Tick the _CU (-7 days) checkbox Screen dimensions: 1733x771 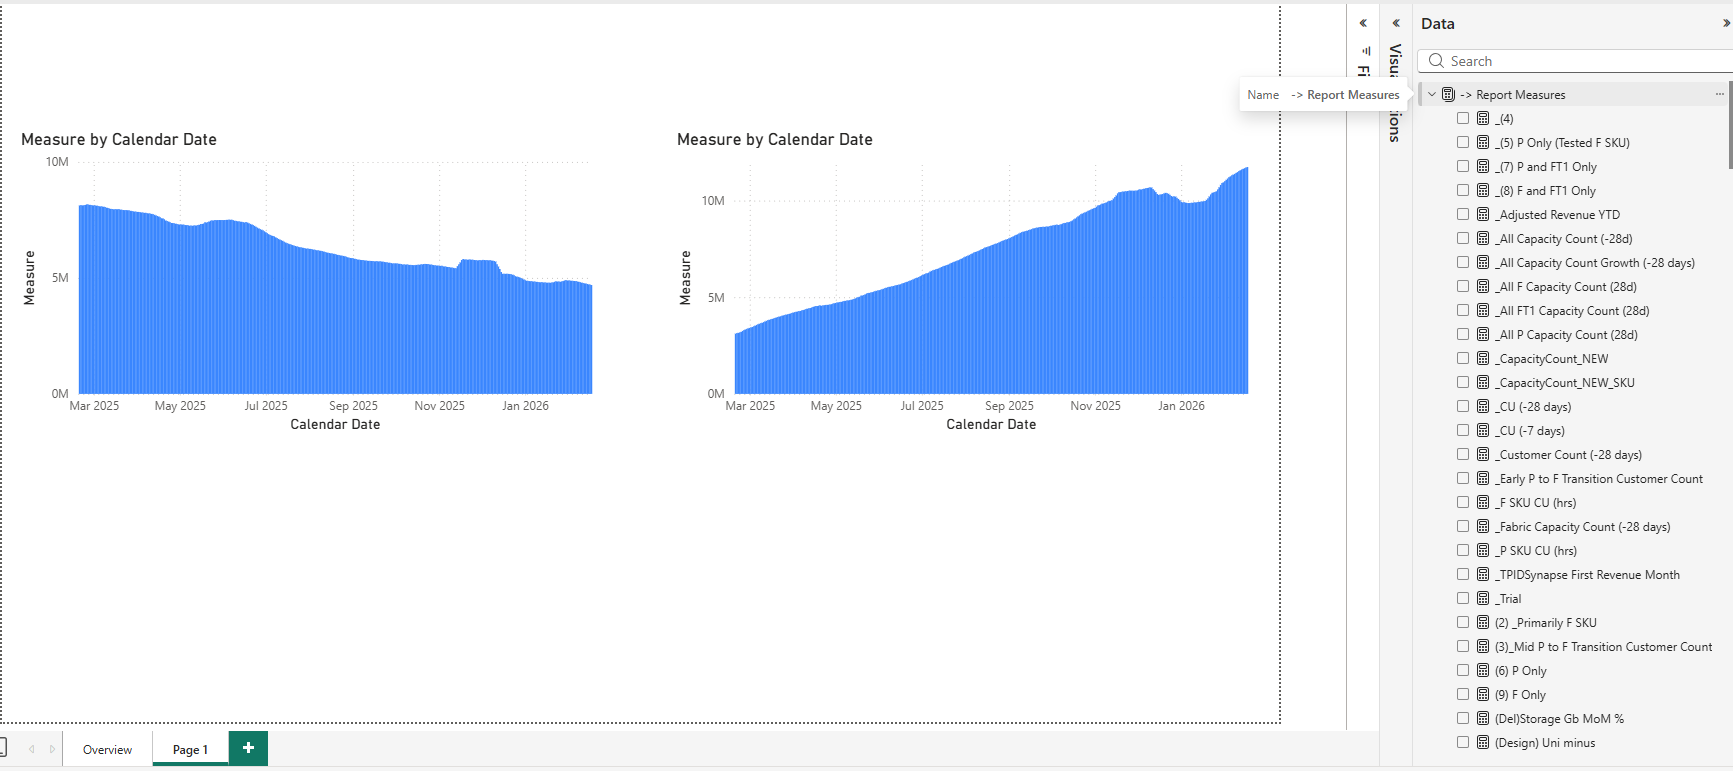[x=1463, y=430]
